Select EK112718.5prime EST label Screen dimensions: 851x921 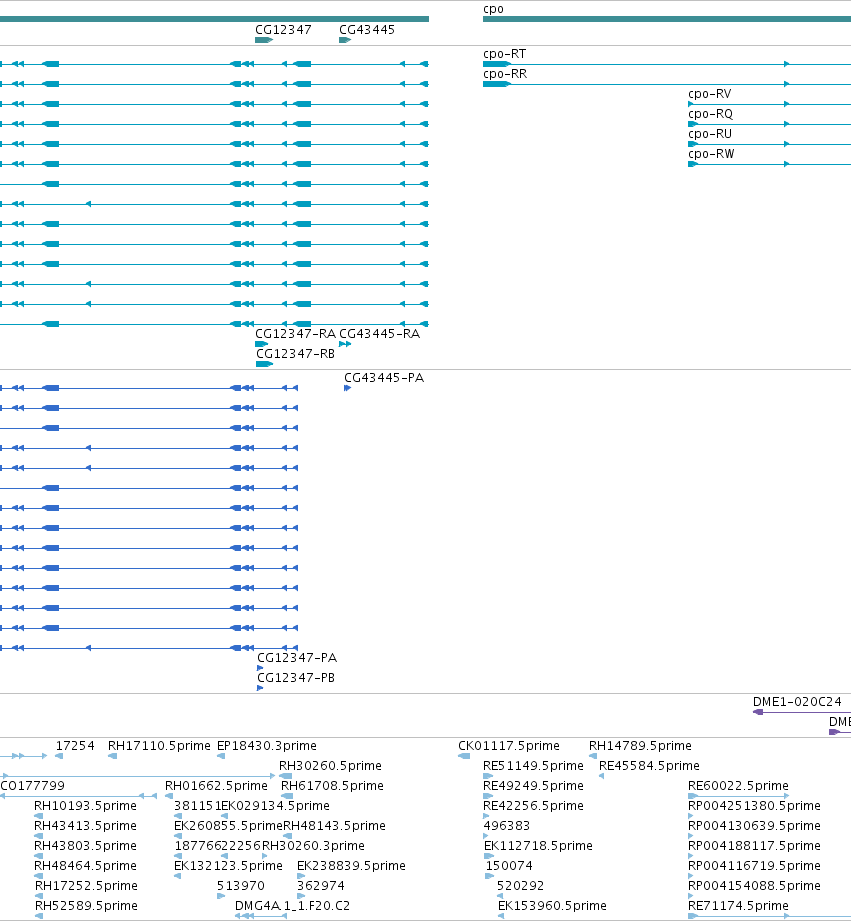pos(538,845)
